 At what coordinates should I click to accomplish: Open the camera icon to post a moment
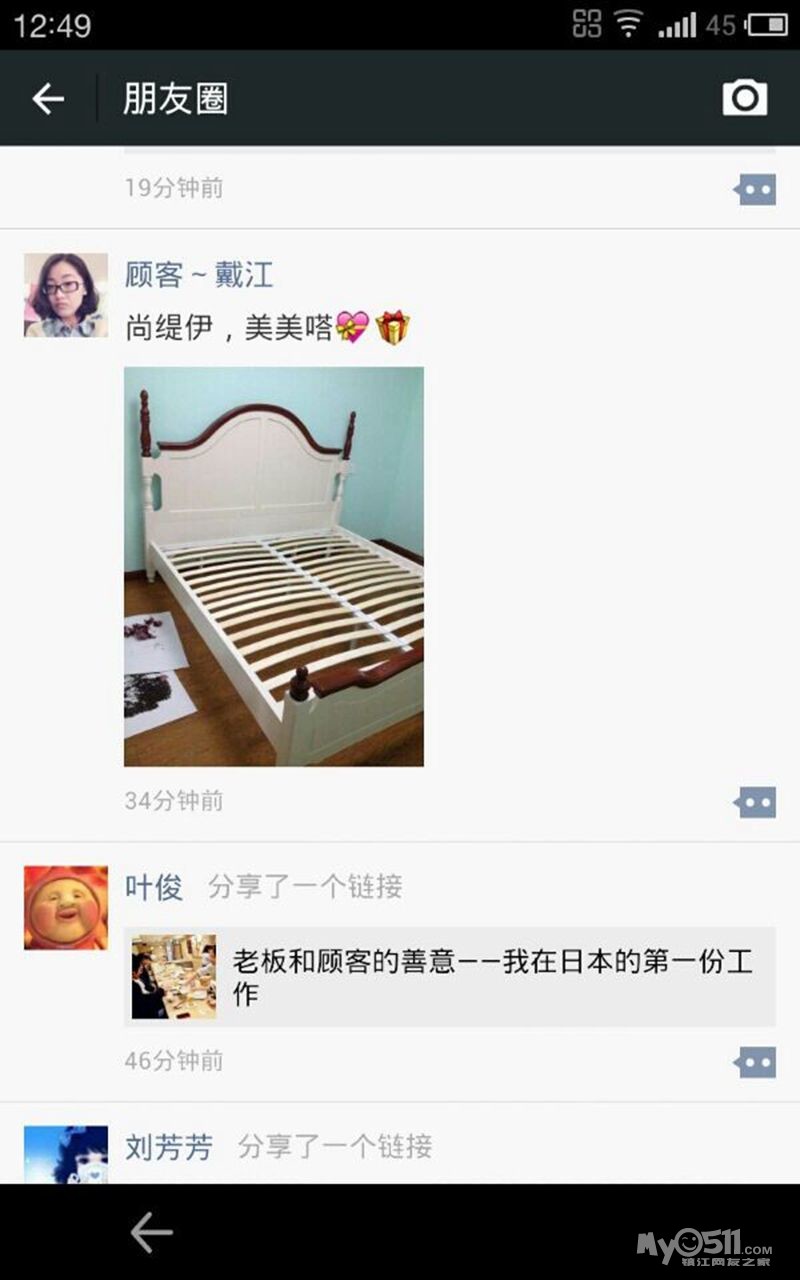(745, 98)
